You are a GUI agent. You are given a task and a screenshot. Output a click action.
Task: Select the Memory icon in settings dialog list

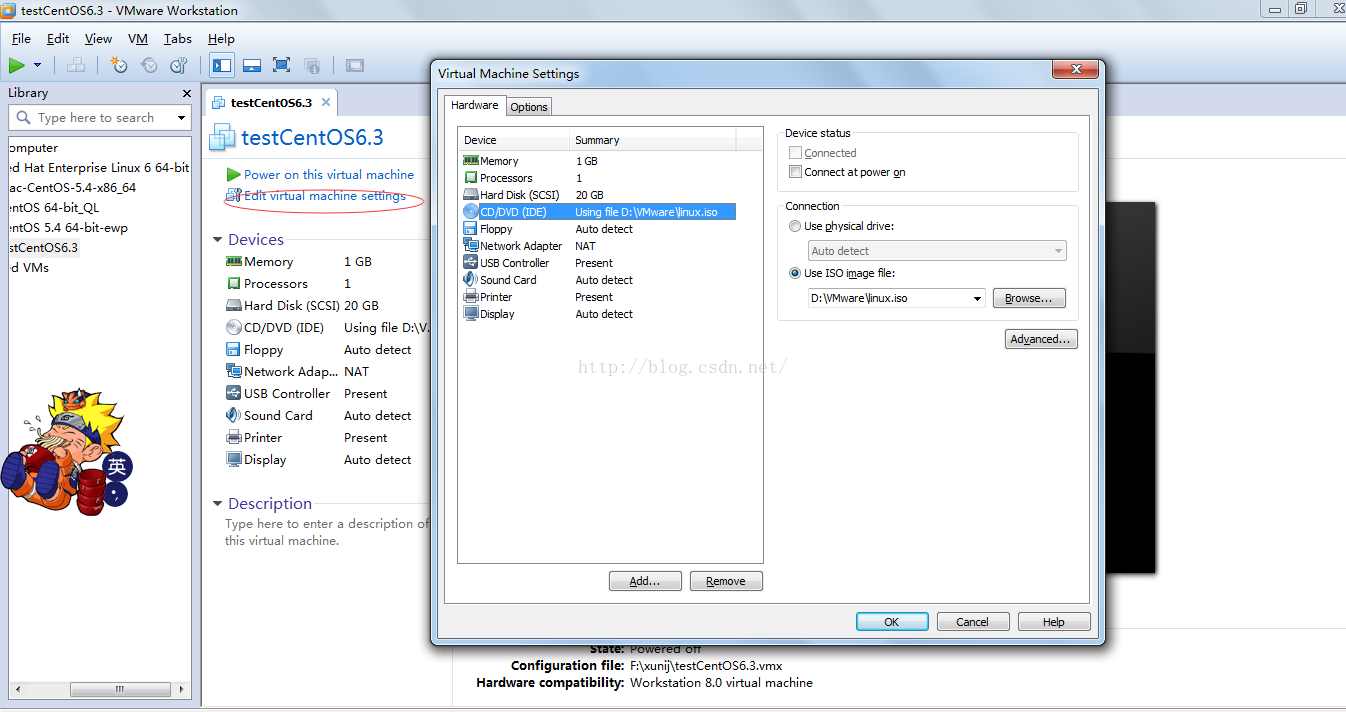point(470,160)
